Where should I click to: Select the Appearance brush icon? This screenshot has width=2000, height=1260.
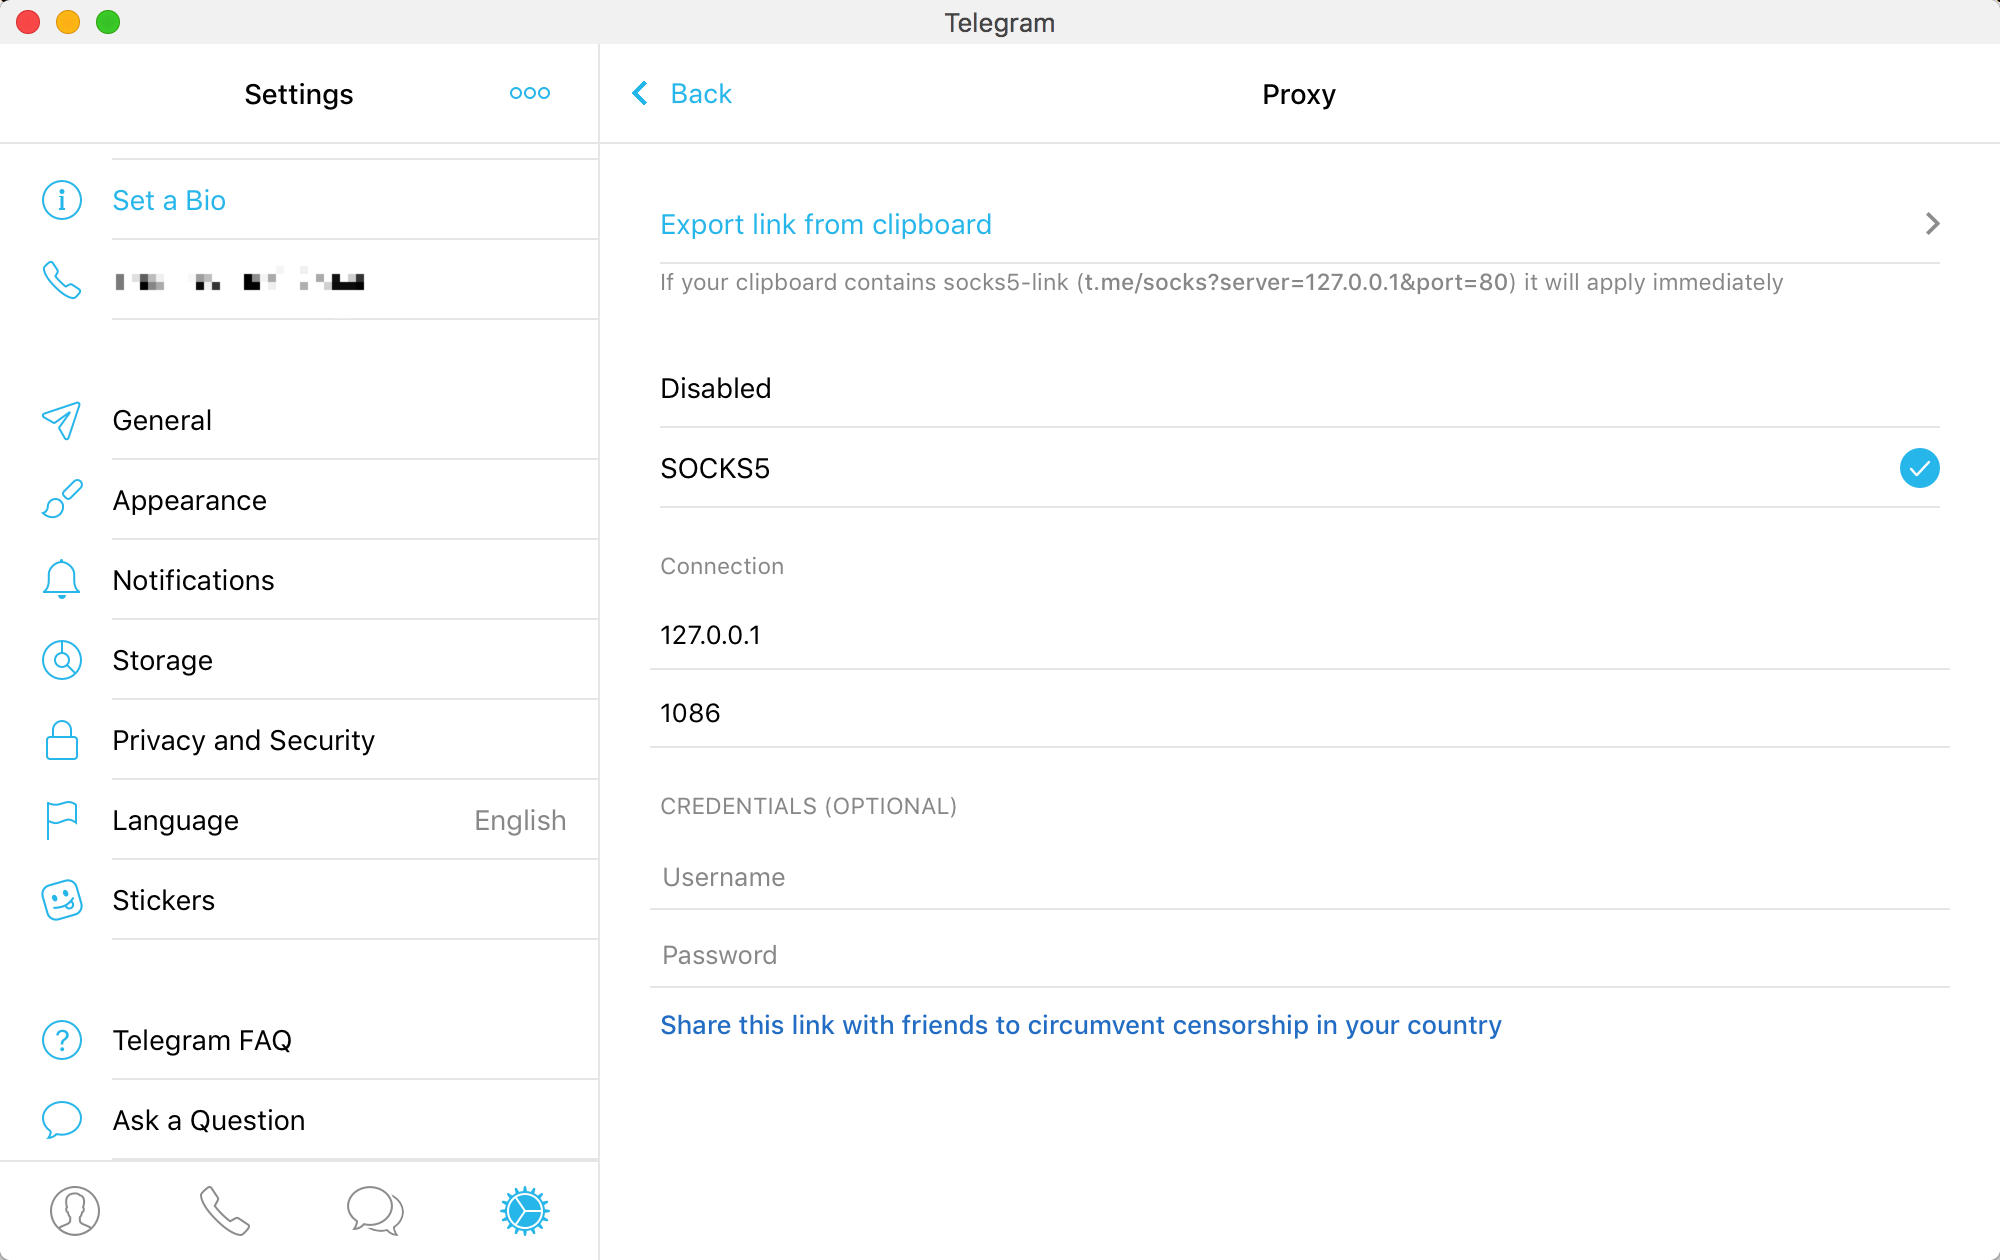(61, 500)
